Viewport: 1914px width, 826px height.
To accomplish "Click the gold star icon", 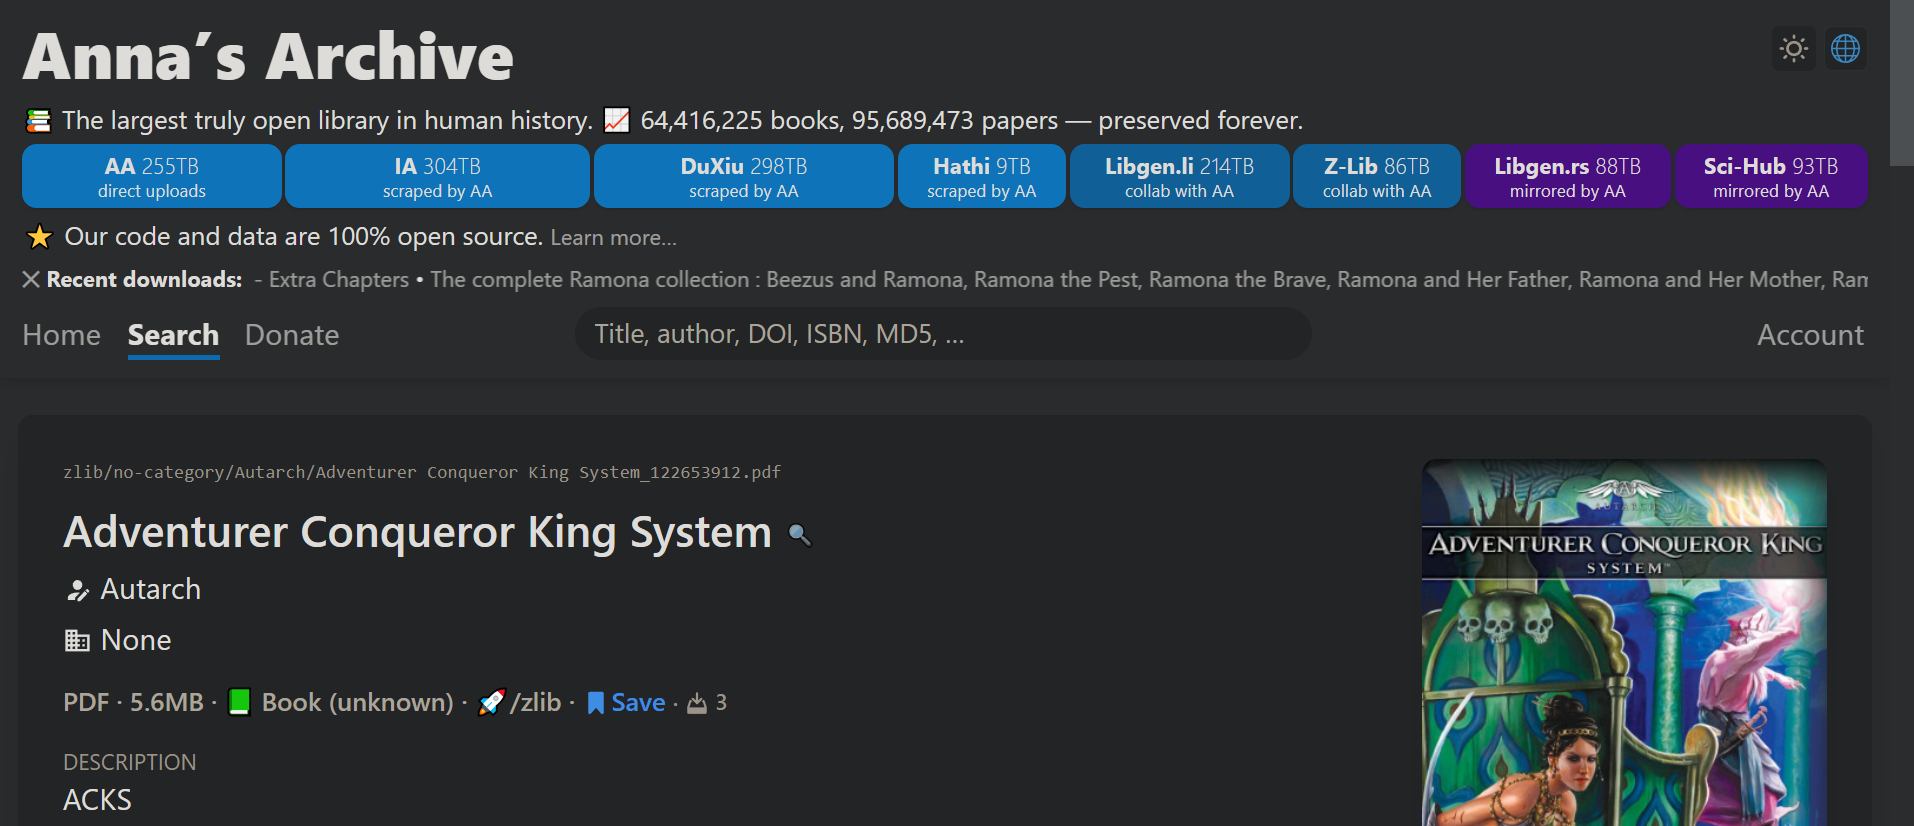I will (x=39, y=237).
